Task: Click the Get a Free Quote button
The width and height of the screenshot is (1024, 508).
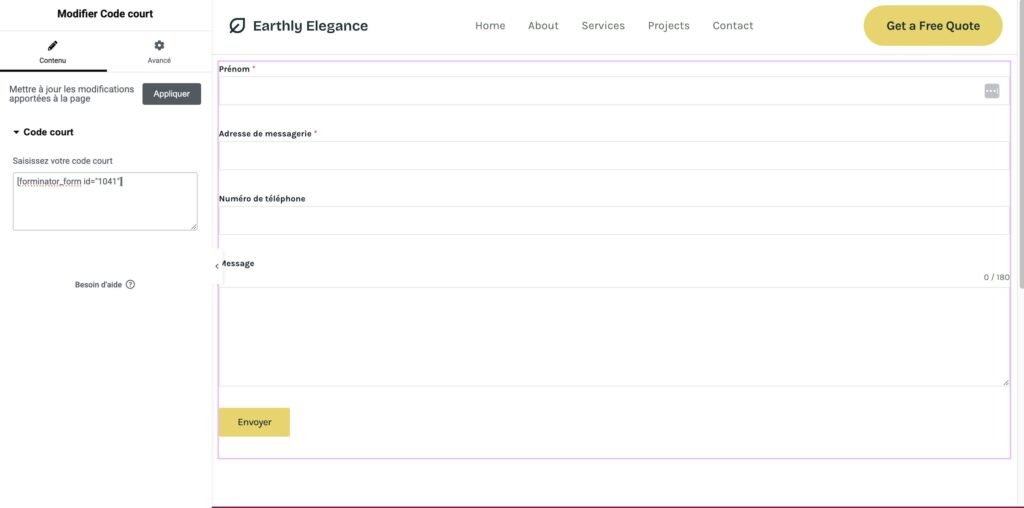Action: click(932, 26)
